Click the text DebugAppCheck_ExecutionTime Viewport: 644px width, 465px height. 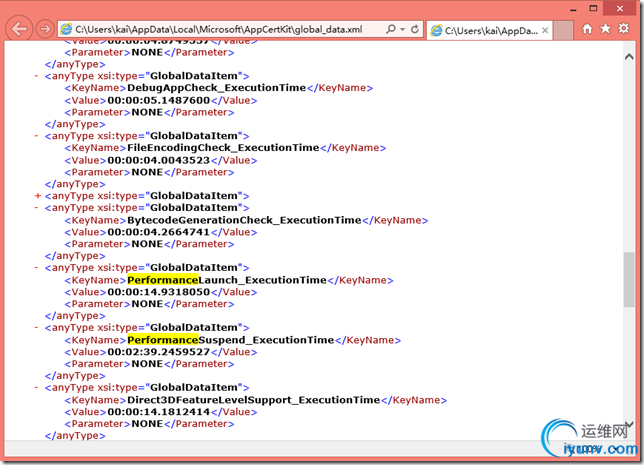[216, 88]
